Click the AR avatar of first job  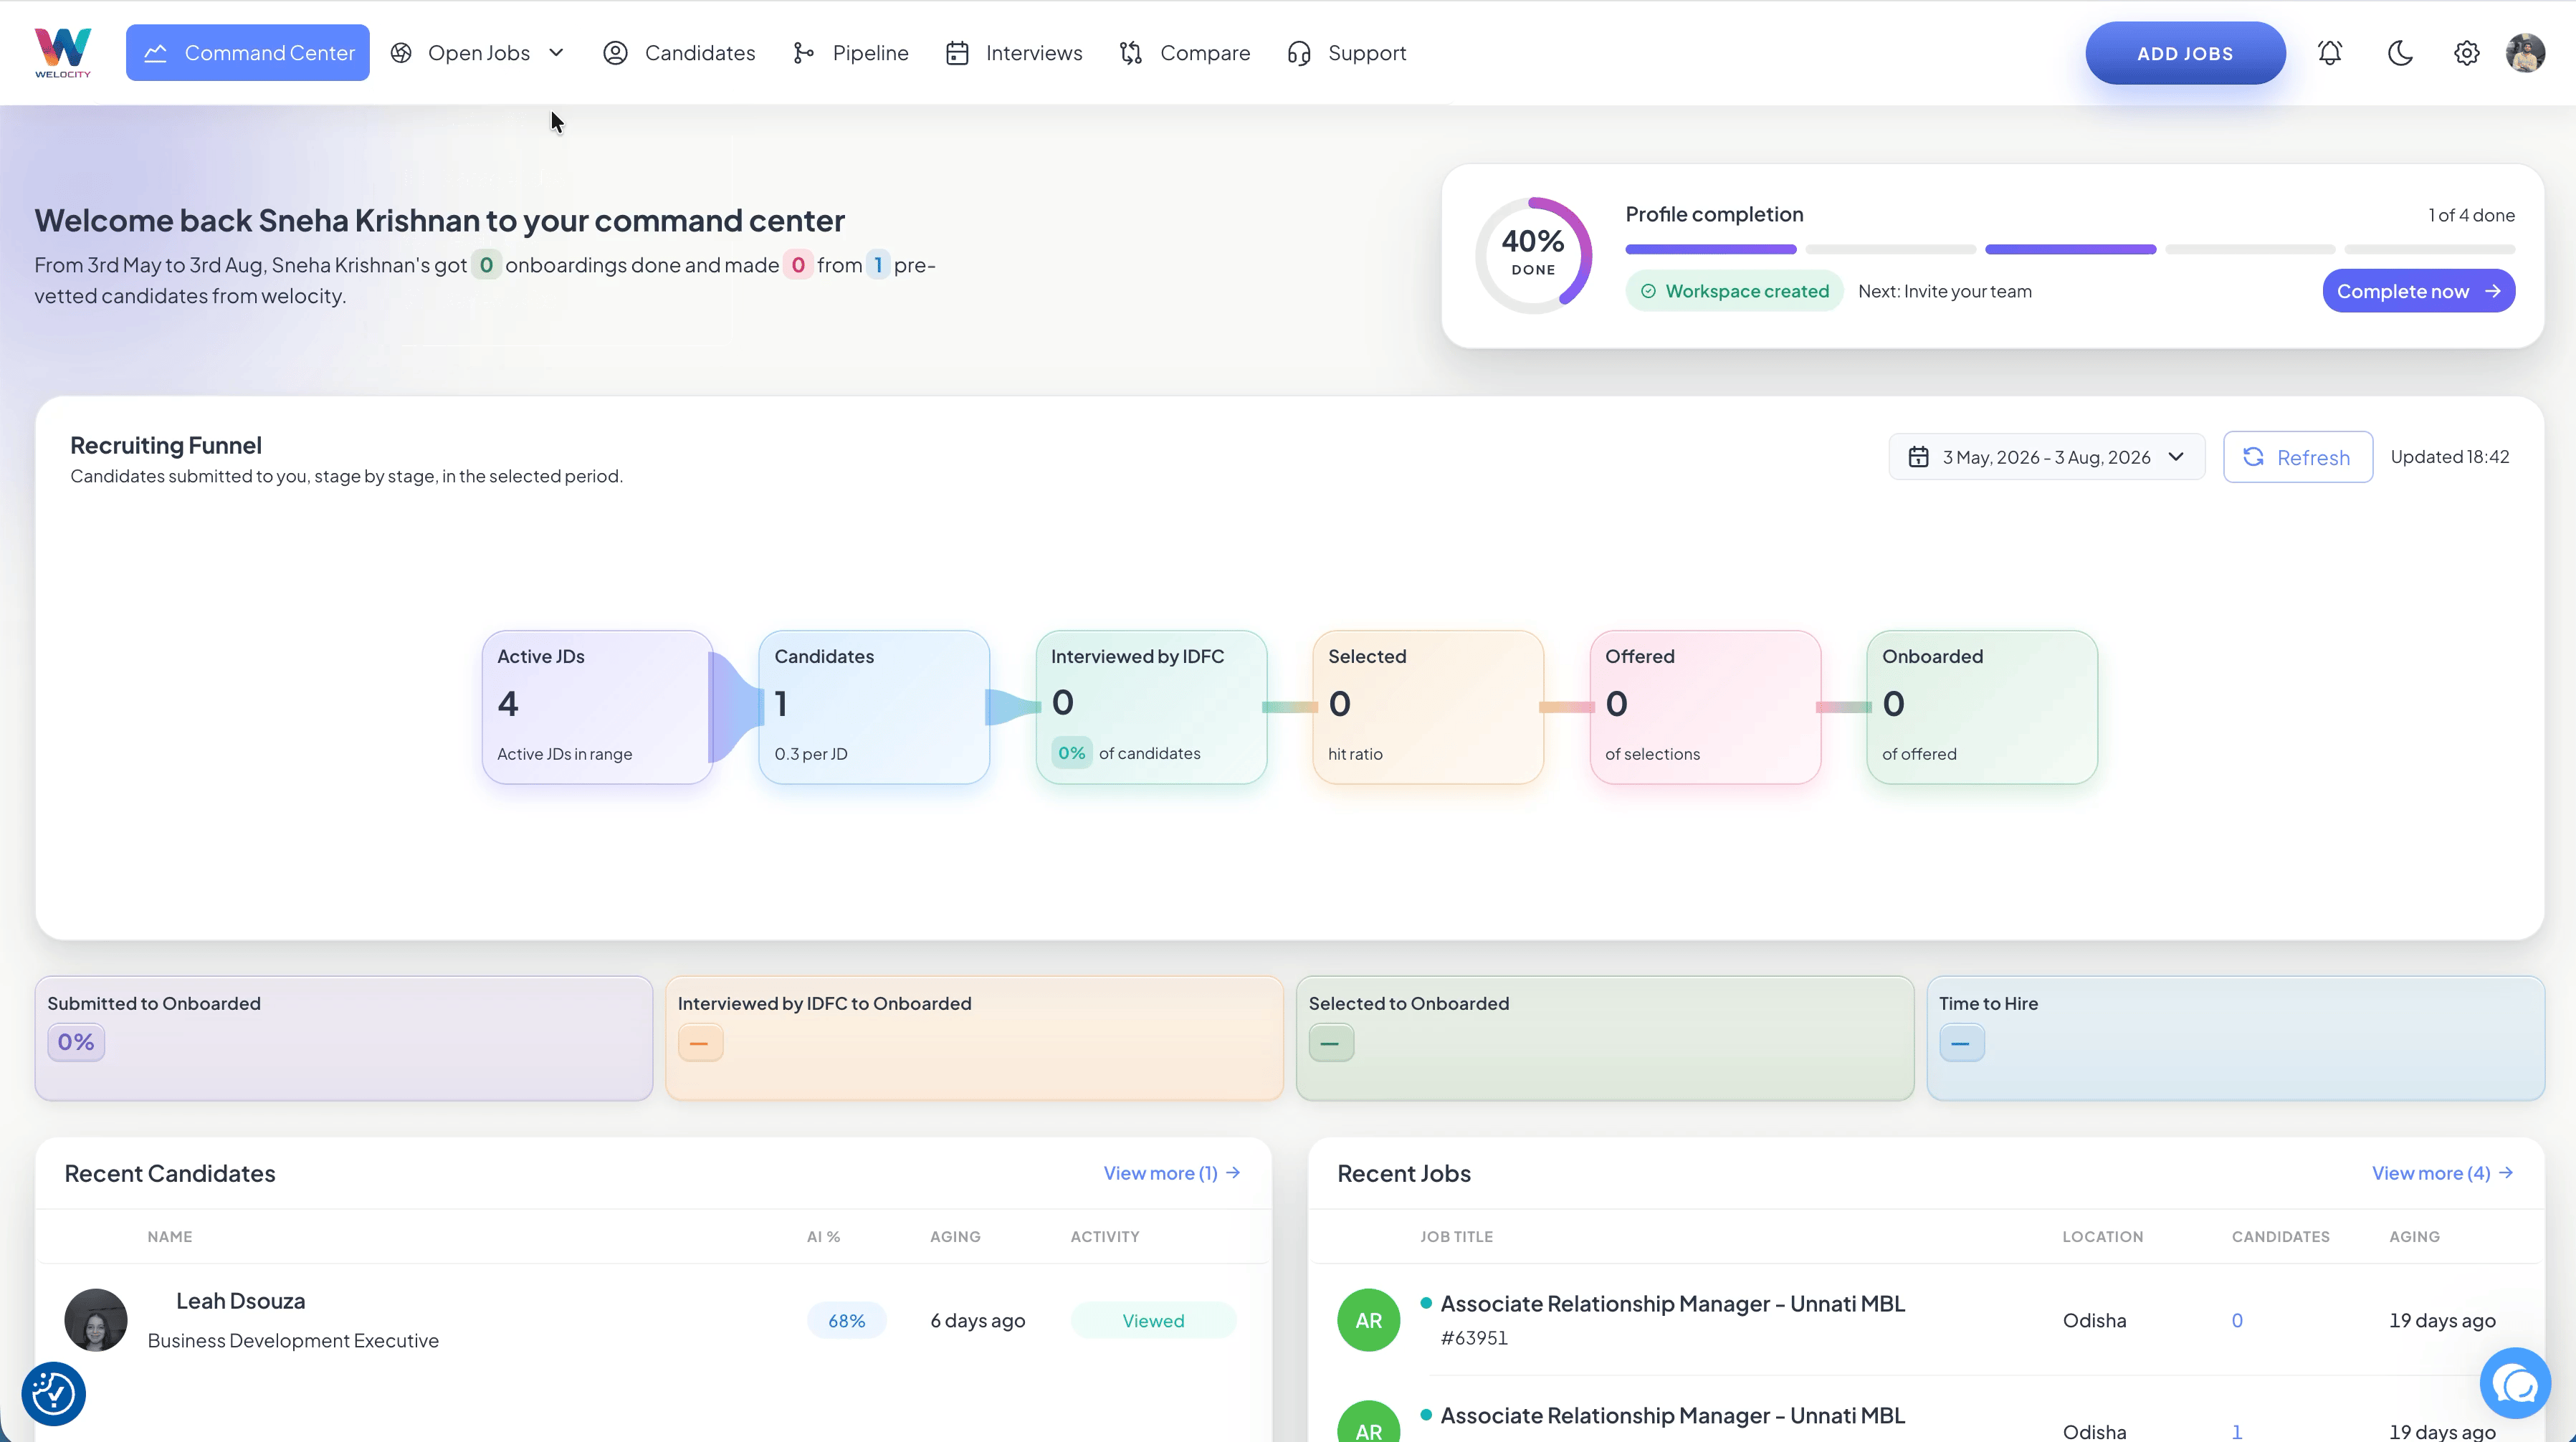pos(1368,1320)
